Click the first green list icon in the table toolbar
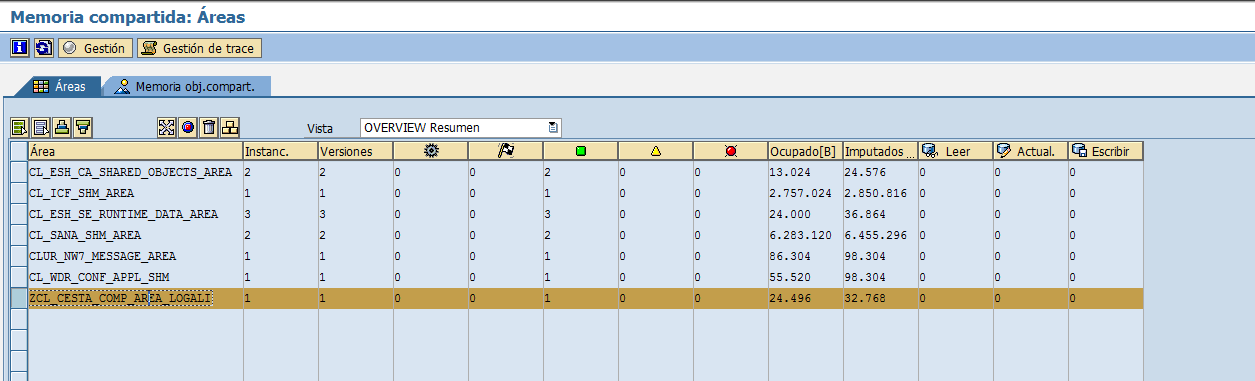This screenshot has height=381, width=1255. 19,127
